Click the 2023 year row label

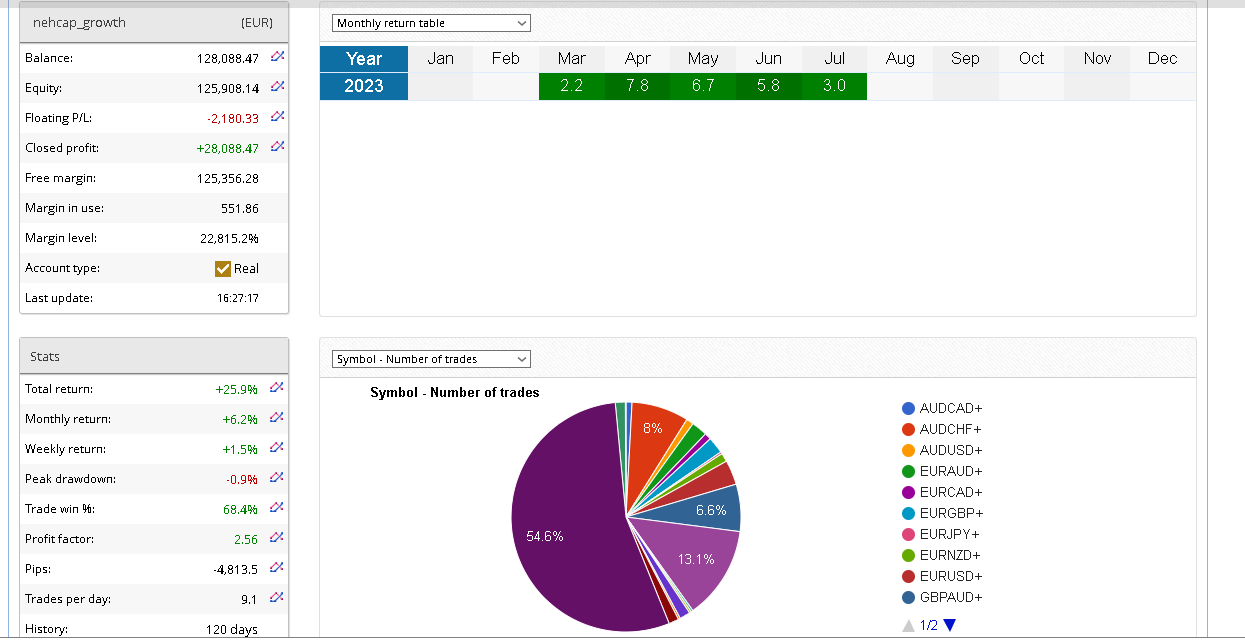(364, 86)
